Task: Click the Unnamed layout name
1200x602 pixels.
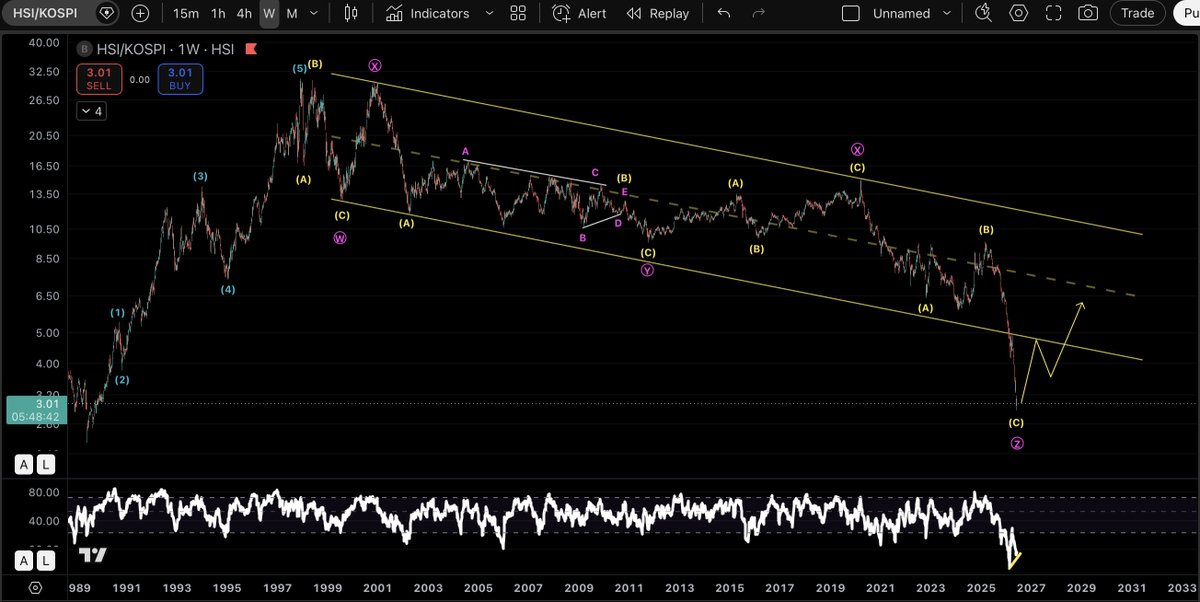Action: (901, 13)
